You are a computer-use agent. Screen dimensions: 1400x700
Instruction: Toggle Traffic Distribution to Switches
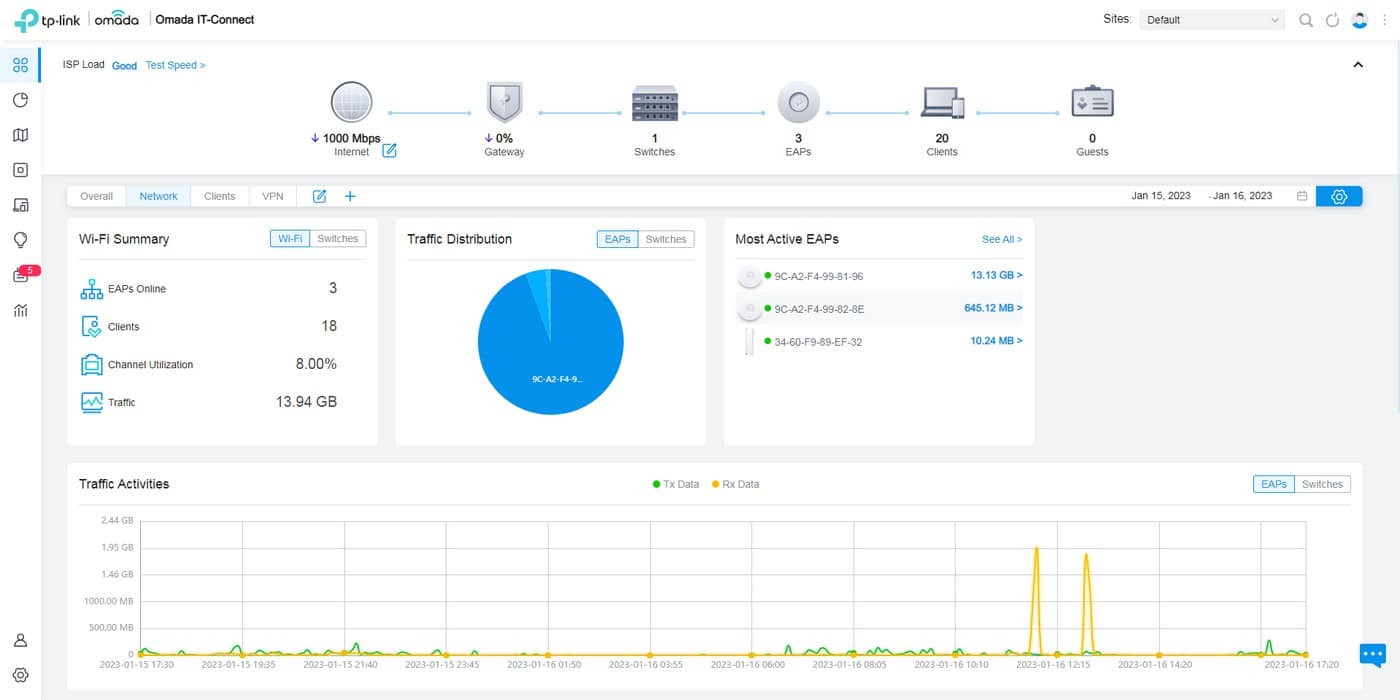(x=665, y=239)
